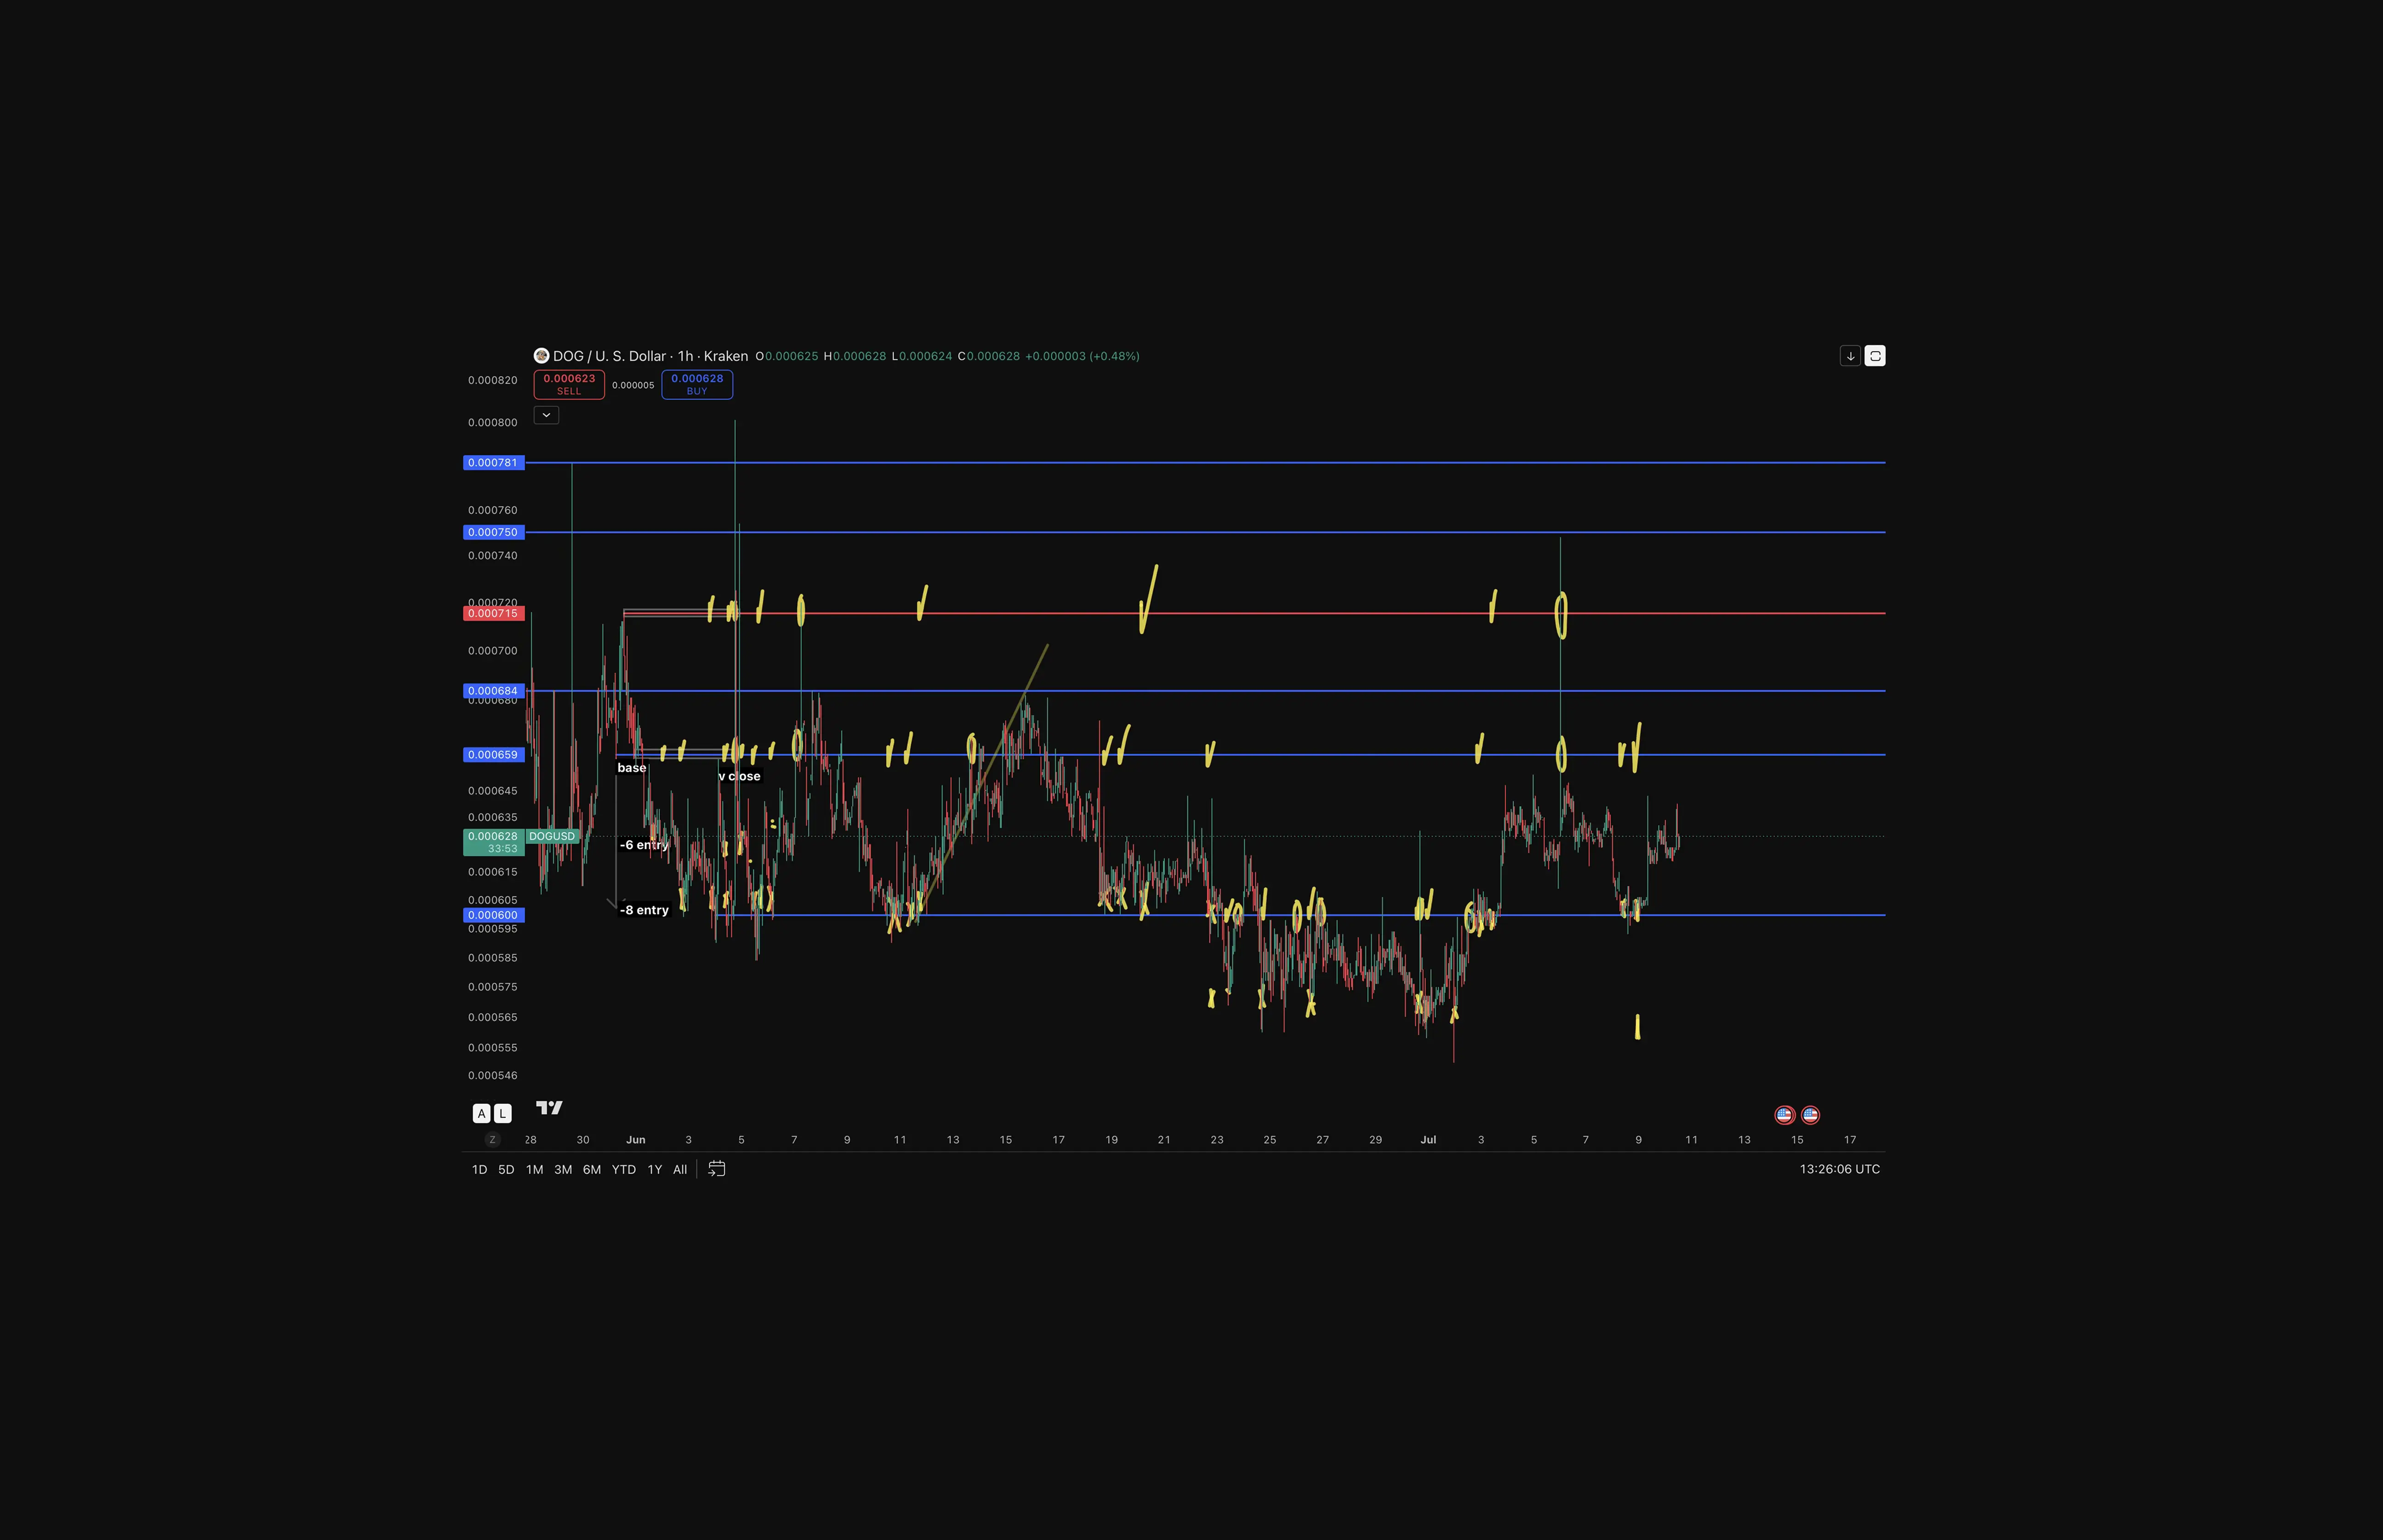Image resolution: width=2383 pixels, height=1540 pixels.
Task: Select the 1Y time range
Action: [x=655, y=1170]
